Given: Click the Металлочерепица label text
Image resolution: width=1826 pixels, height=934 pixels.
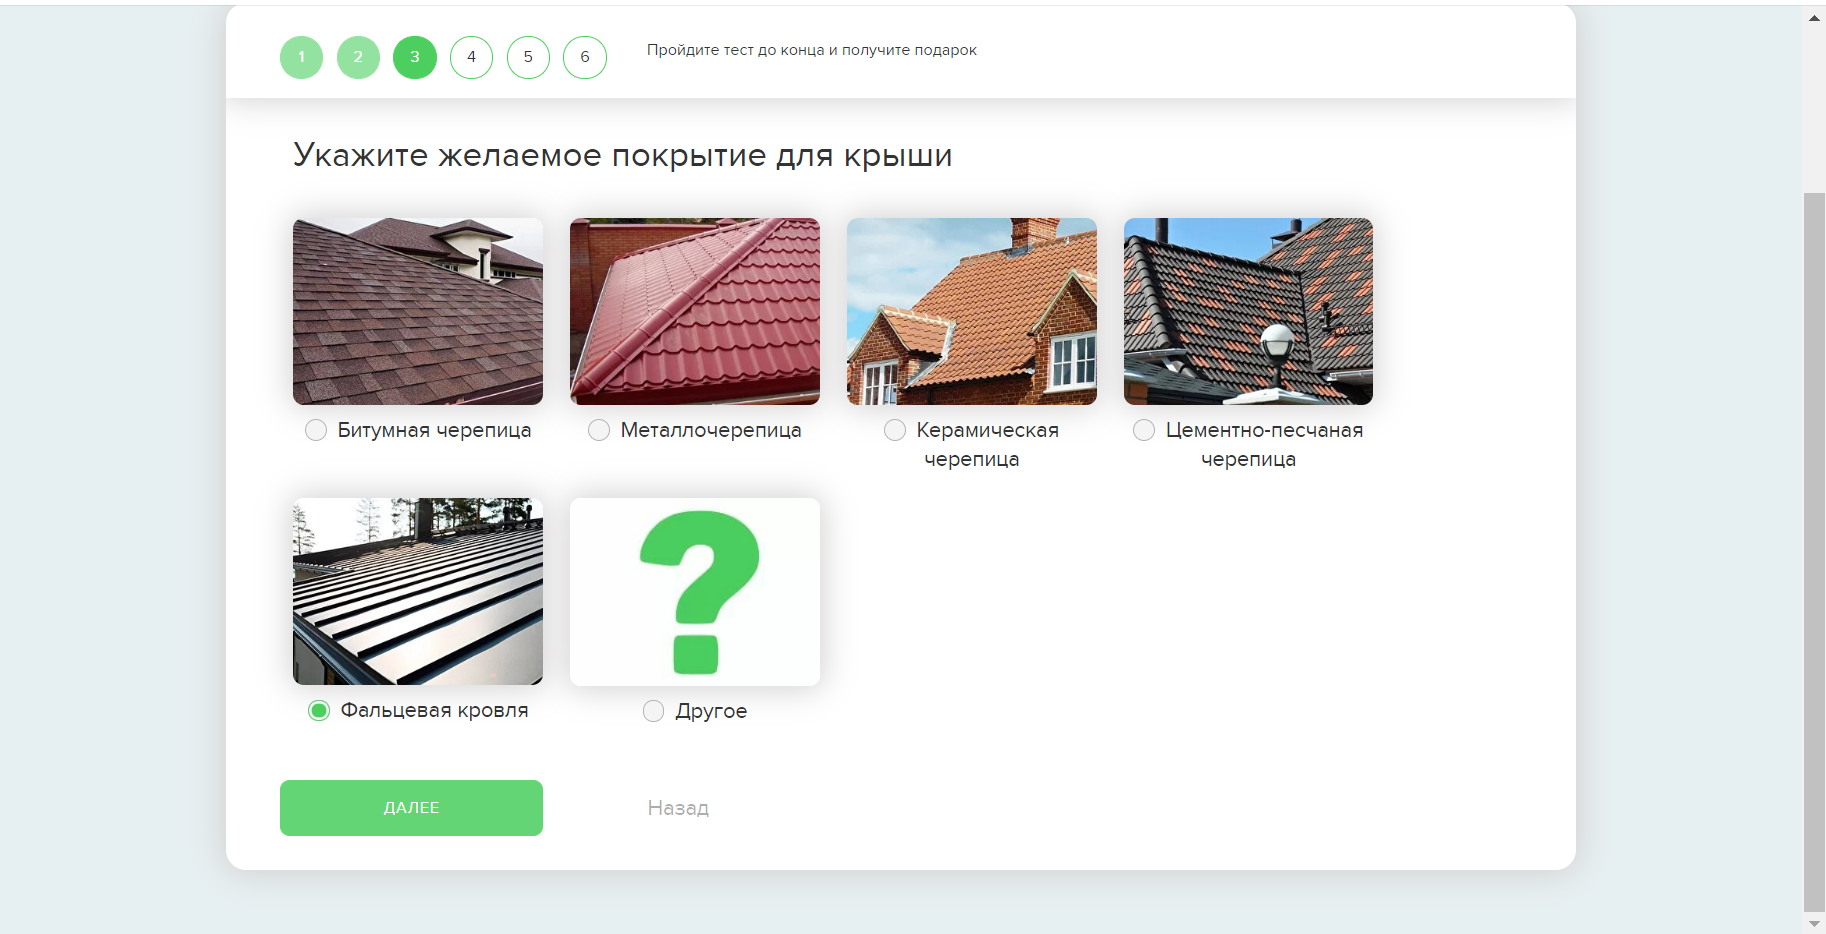Looking at the screenshot, I should click(711, 430).
